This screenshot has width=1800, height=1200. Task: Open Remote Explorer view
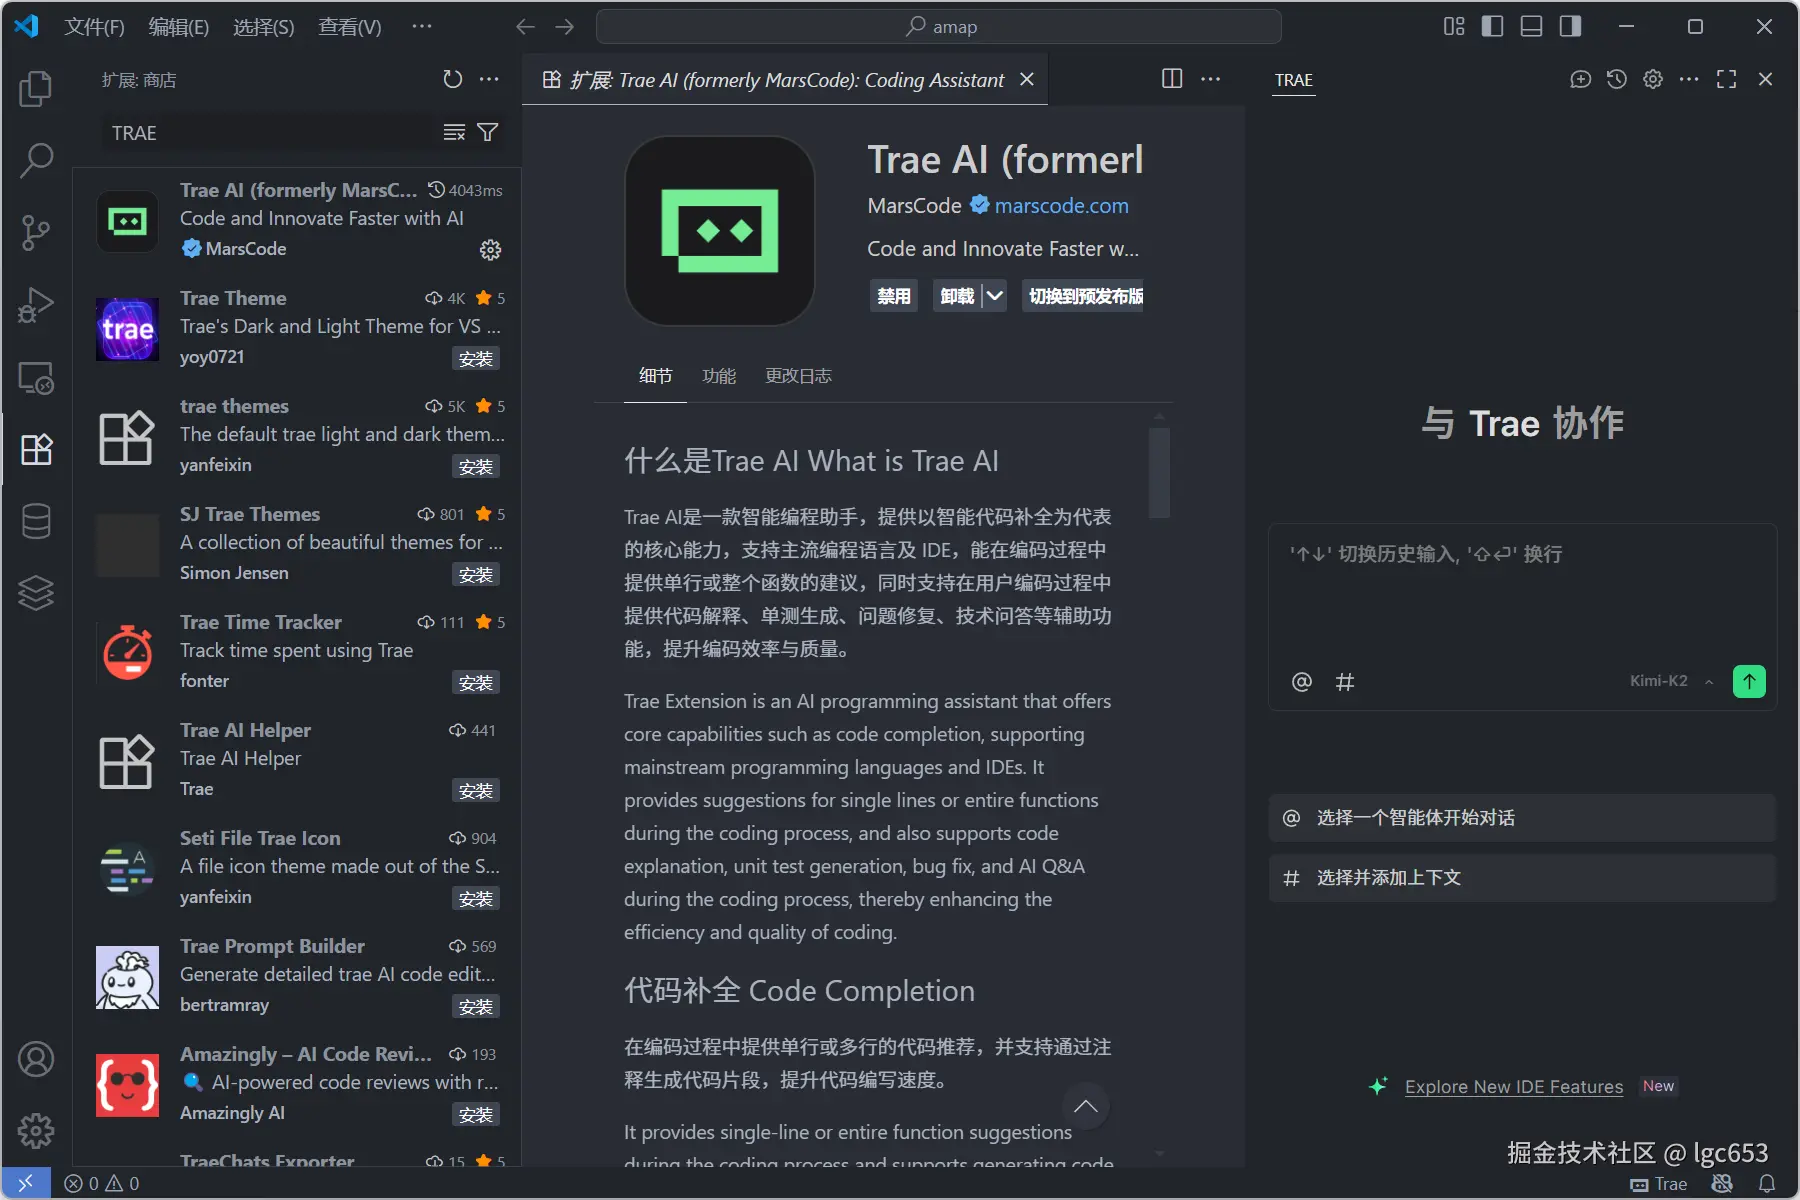pos(36,377)
